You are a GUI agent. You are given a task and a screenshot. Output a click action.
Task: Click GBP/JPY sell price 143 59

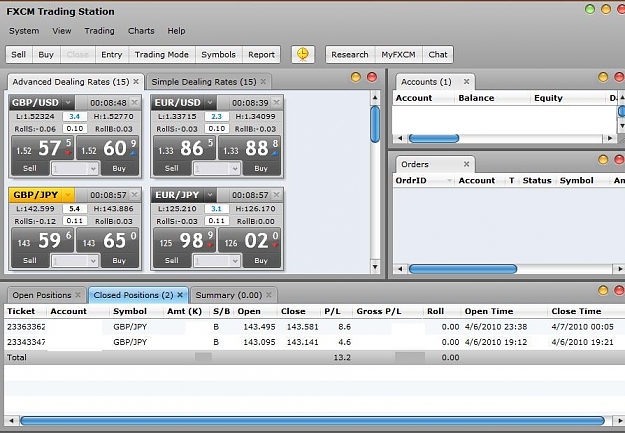pyautogui.click(x=43, y=240)
